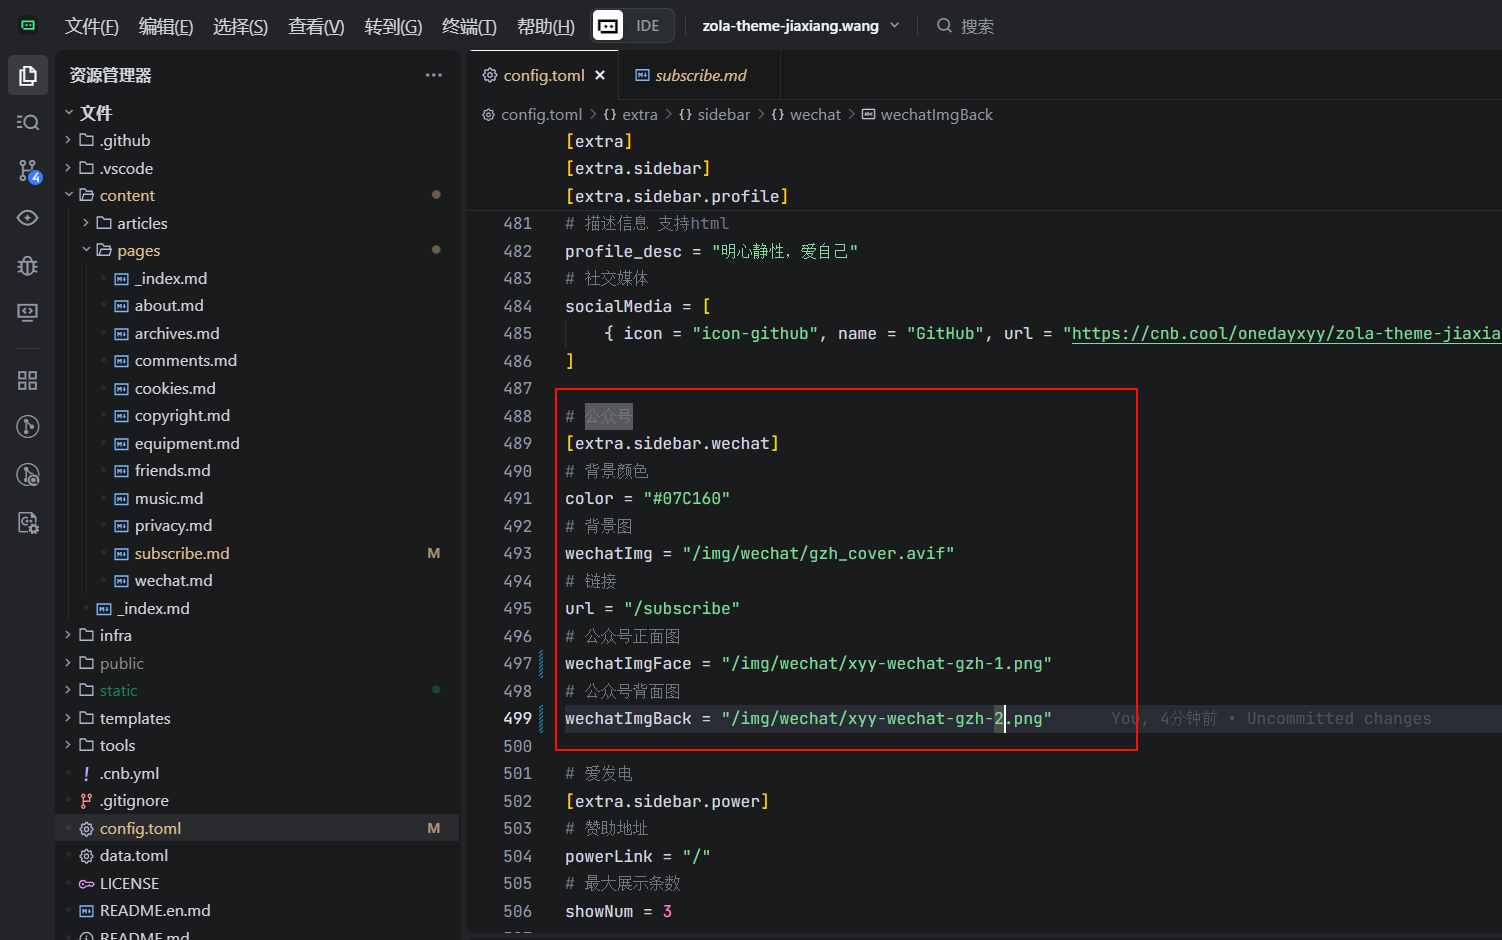Open the 转到(G) menu
The image size is (1502, 940).
click(393, 26)
